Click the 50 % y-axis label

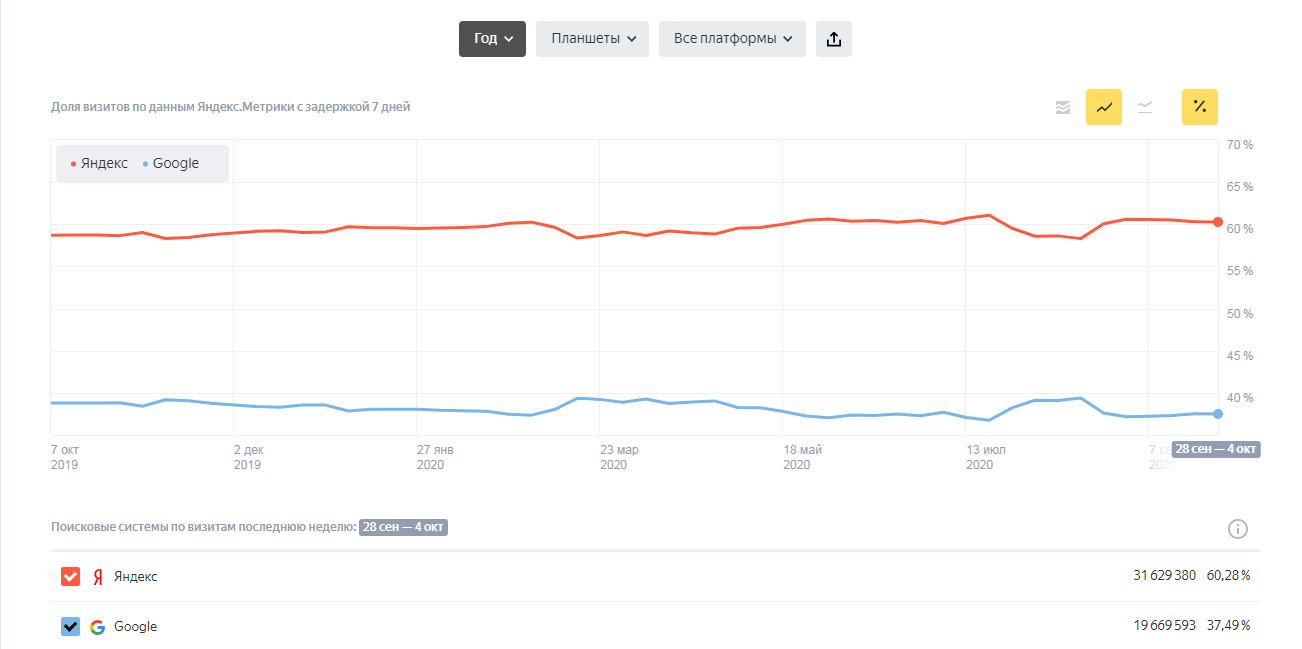pos(1239,314)
